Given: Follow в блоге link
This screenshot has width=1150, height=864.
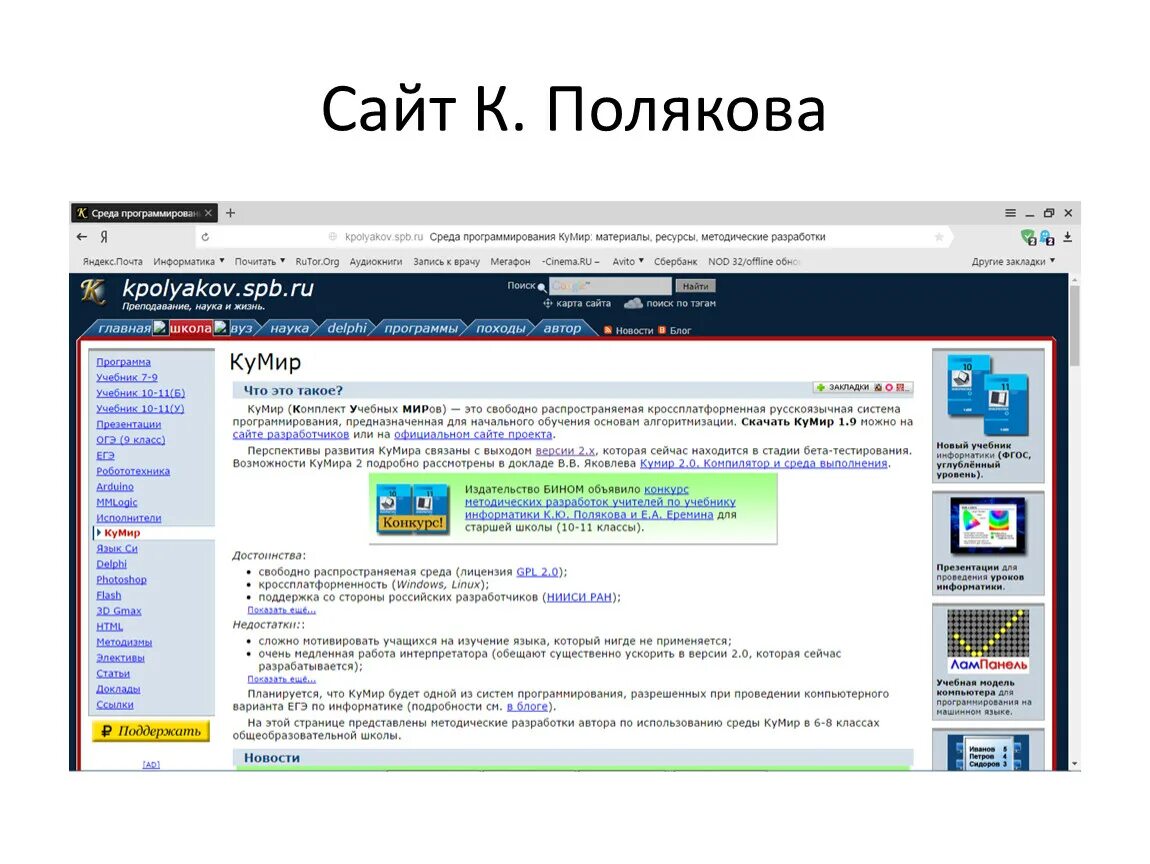Looking at the screenshot, I should [527, 706].
